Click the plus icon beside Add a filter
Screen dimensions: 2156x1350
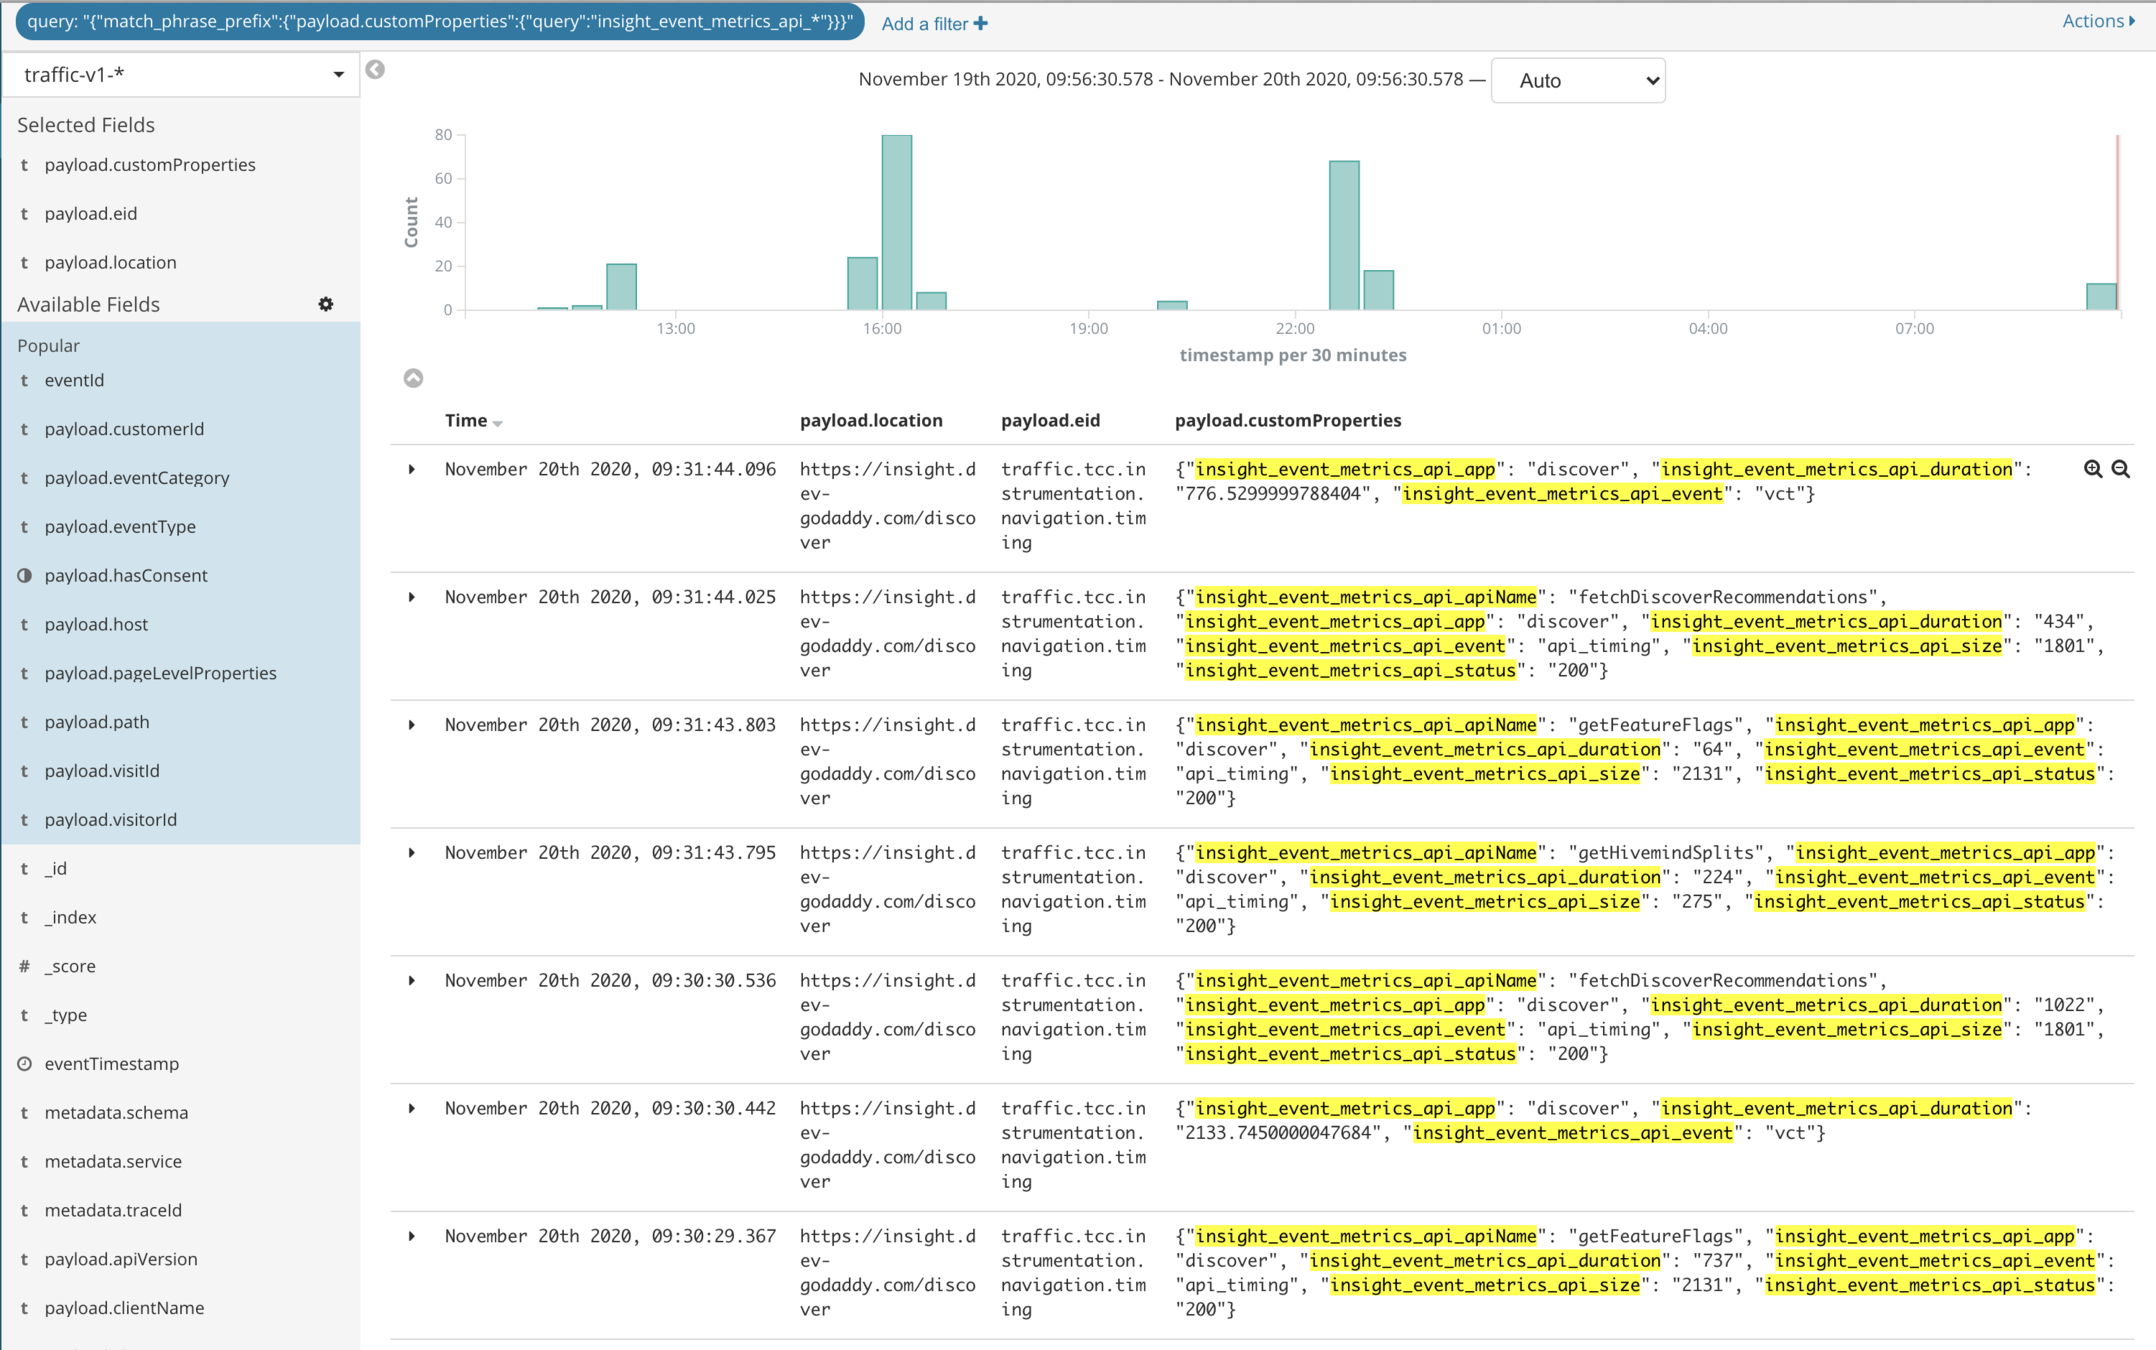coord(981,23)
